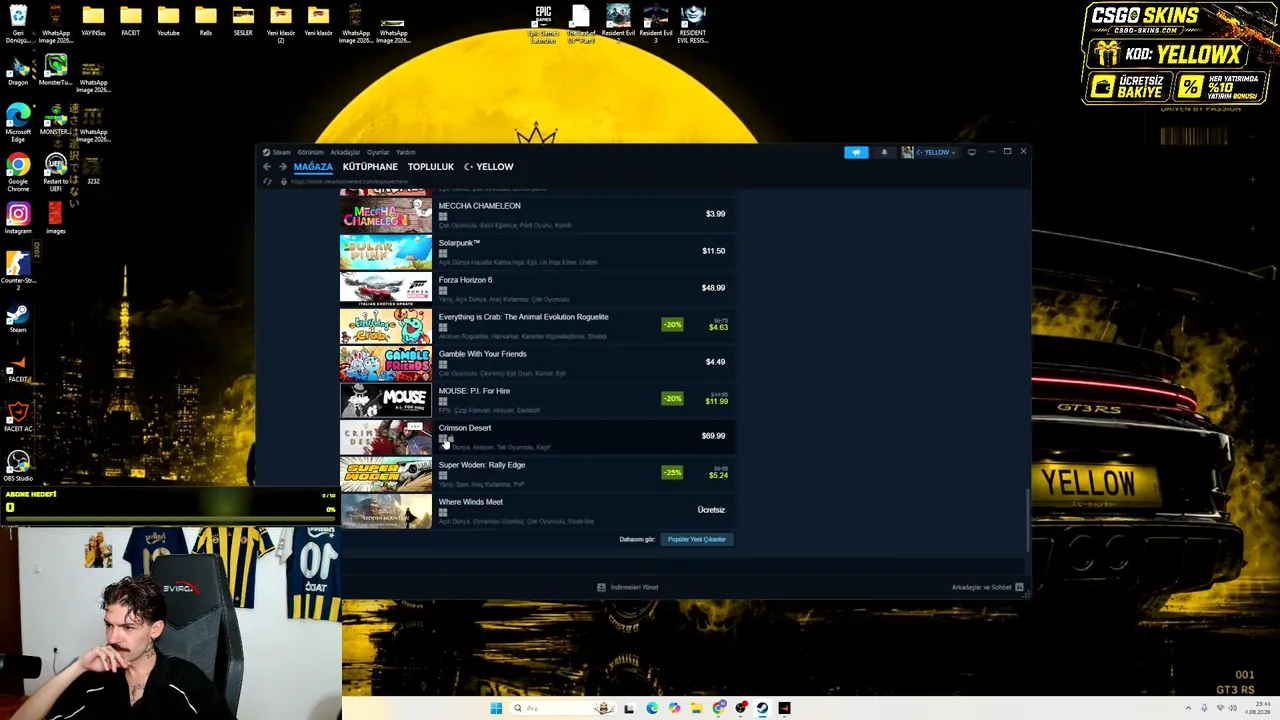Image resolution: width=1280 pixels, height=720 pixels.
Task: Open the Oyunlar menu
Action: click(378, 152)
